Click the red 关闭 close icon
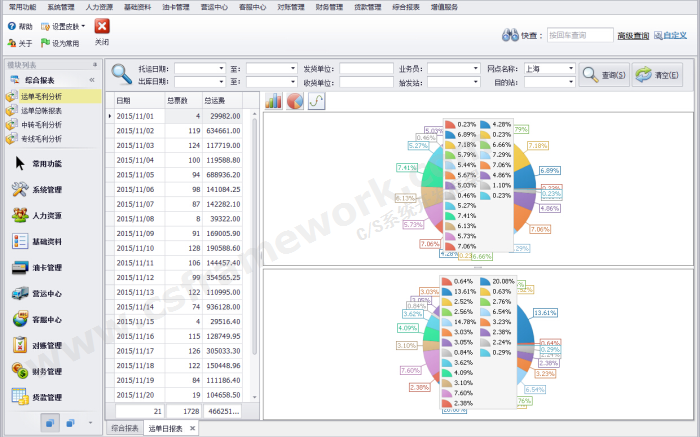This screenshot has height=437, width=700. (102, 27)
